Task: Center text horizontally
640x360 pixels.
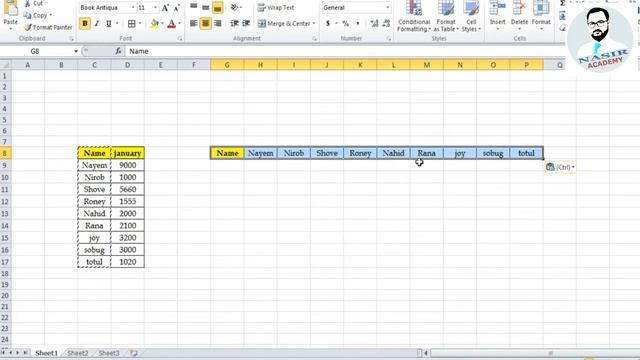Action: point(206,24)
